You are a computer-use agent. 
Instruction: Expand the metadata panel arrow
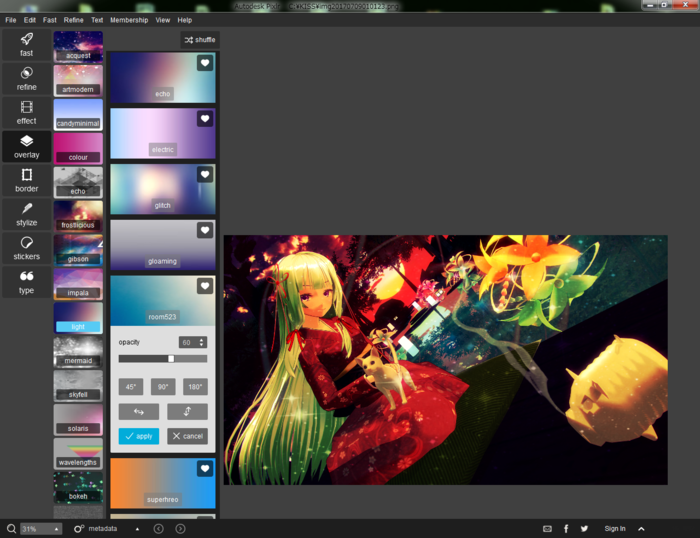point(138,529)
